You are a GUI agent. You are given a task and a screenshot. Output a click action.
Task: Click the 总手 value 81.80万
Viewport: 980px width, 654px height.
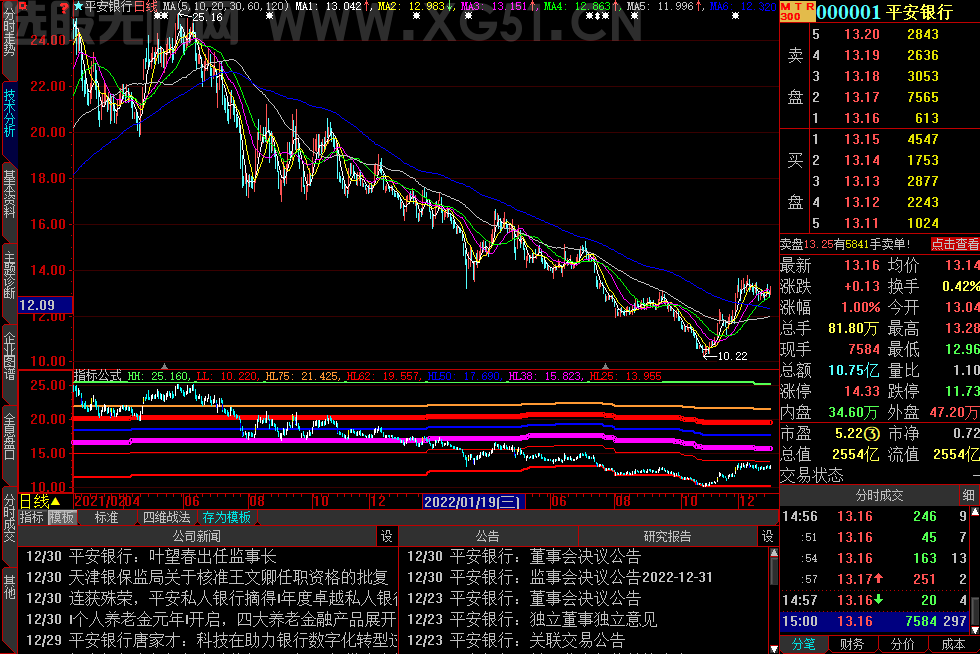coord(853,328)
